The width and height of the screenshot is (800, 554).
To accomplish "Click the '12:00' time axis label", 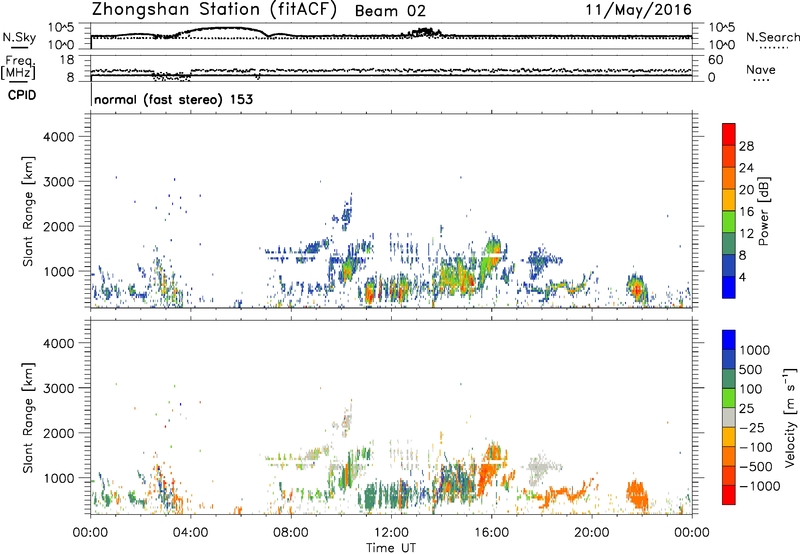I will (391, 533).
